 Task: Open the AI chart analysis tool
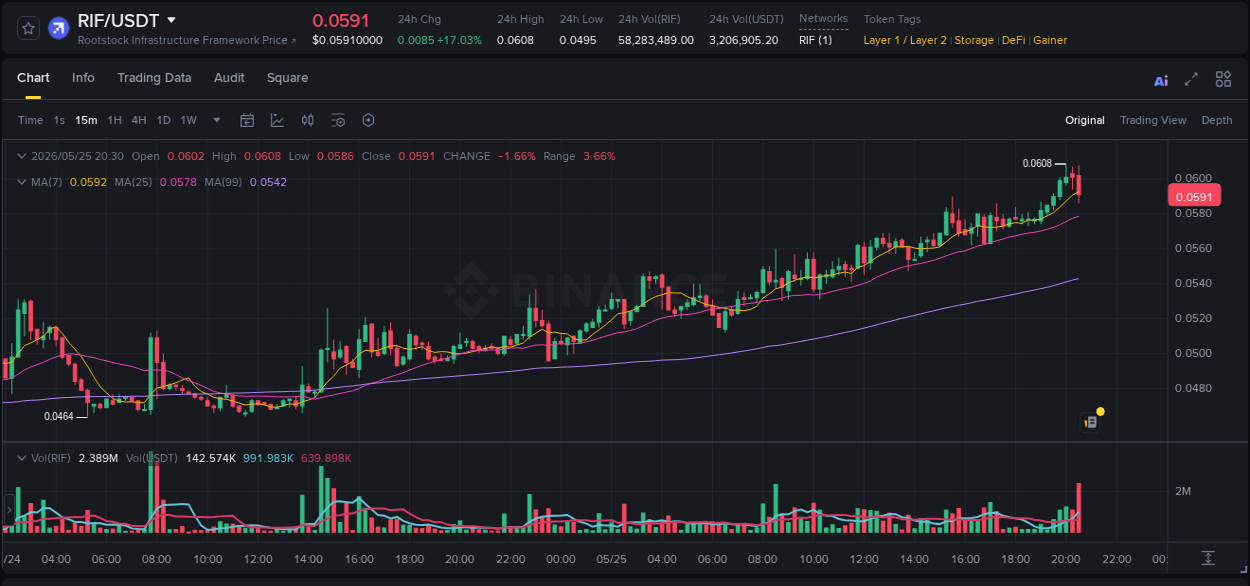(1161, 80)
